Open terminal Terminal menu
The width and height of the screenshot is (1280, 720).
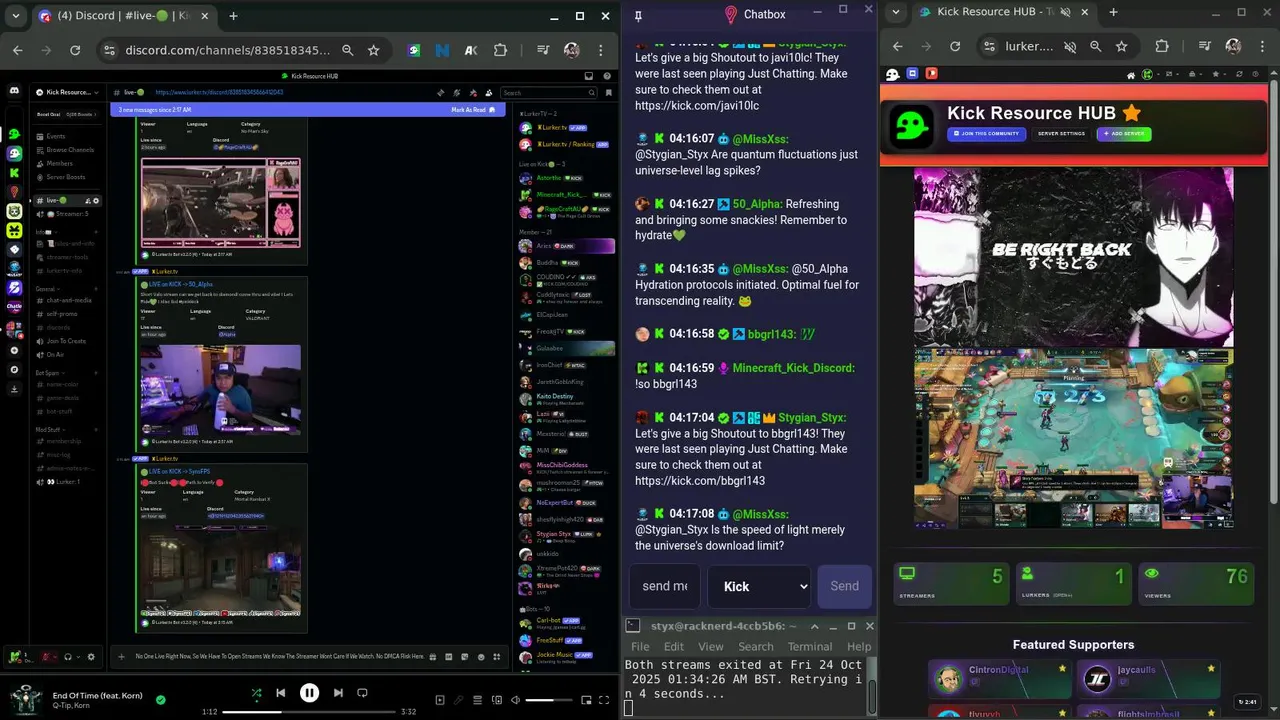[x=810, y=647]
